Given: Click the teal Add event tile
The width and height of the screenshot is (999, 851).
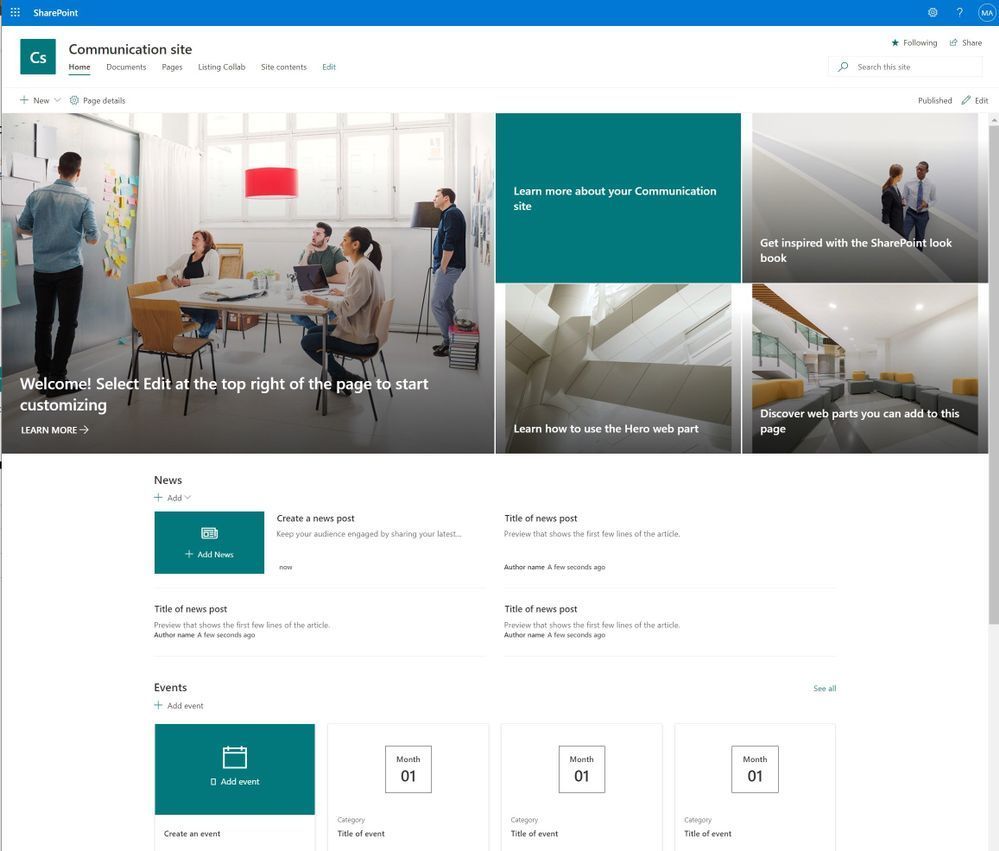Looking at the screenshot, I should [234, 769].
